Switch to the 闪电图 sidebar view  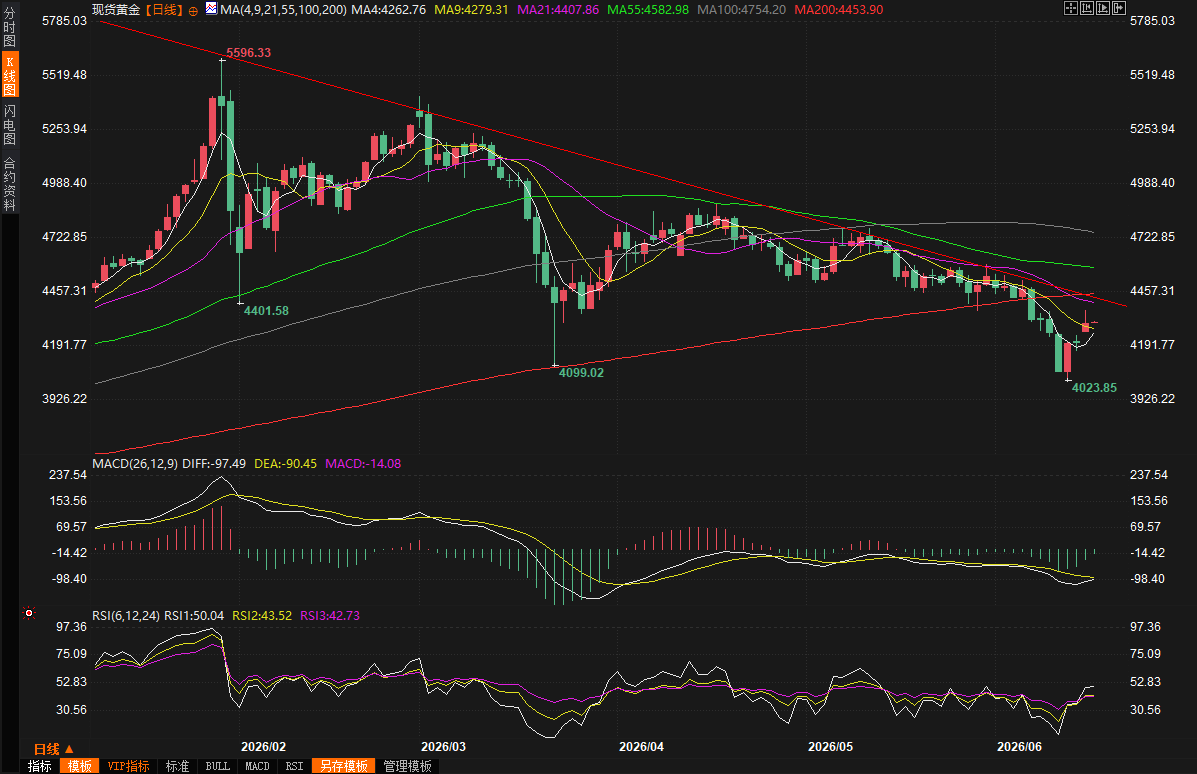[x=9, y=124]
